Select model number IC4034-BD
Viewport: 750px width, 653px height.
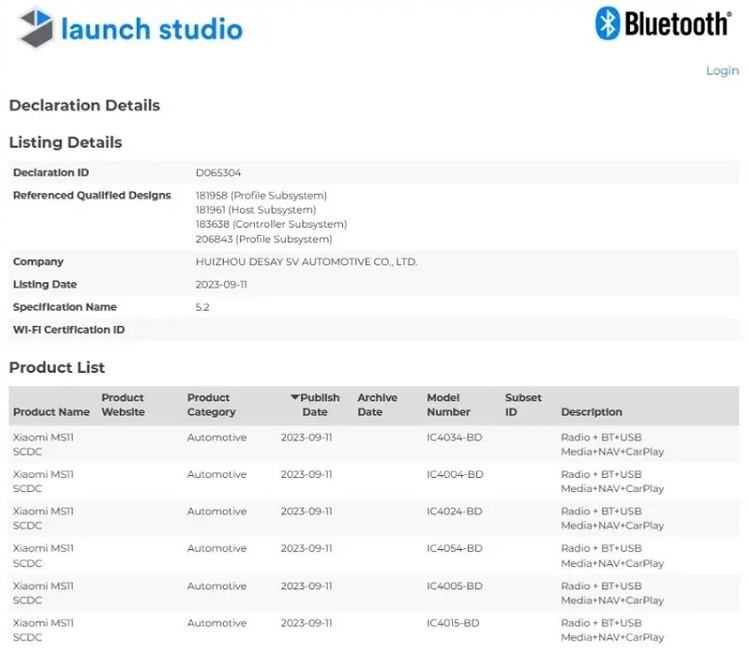(x=454, y=437)
